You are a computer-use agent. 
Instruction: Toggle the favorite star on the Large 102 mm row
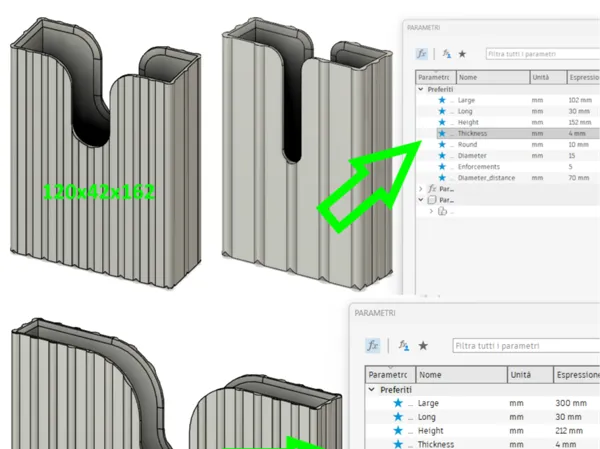tap(442, 100)
